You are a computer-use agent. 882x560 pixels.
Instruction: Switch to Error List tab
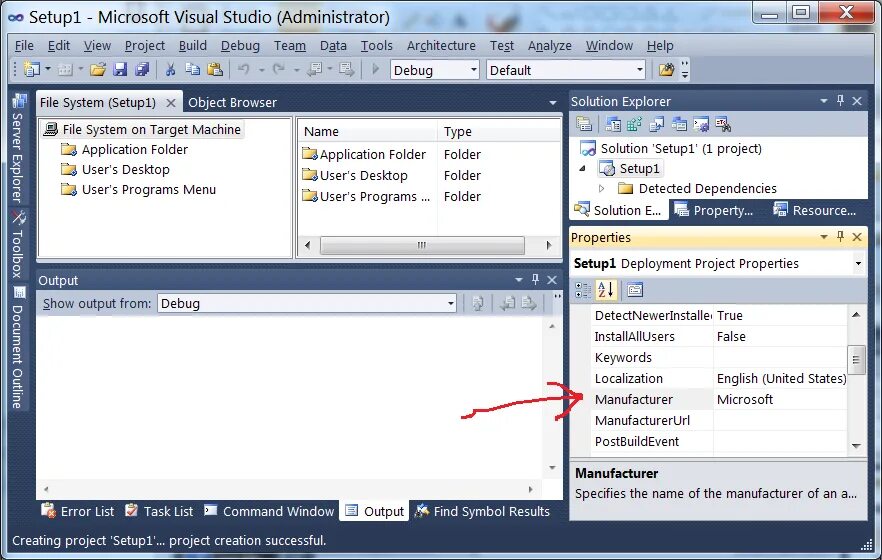78,511
